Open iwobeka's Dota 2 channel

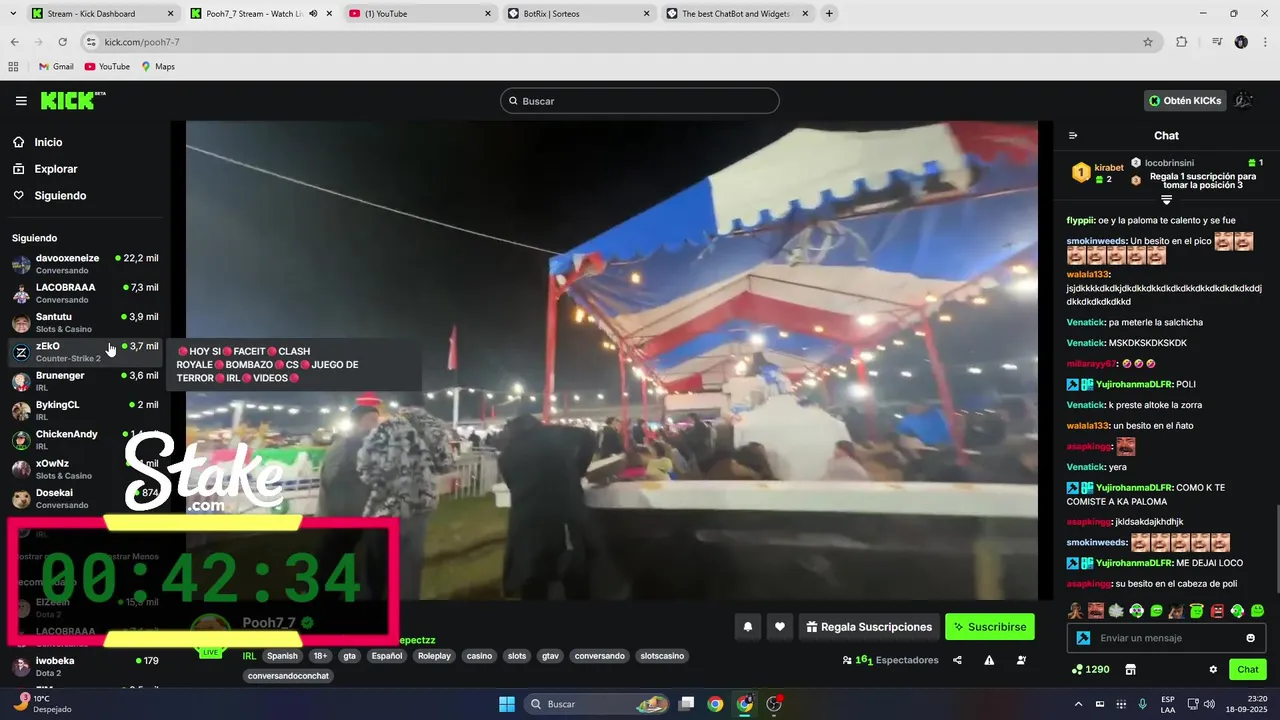tap(85, 666)
